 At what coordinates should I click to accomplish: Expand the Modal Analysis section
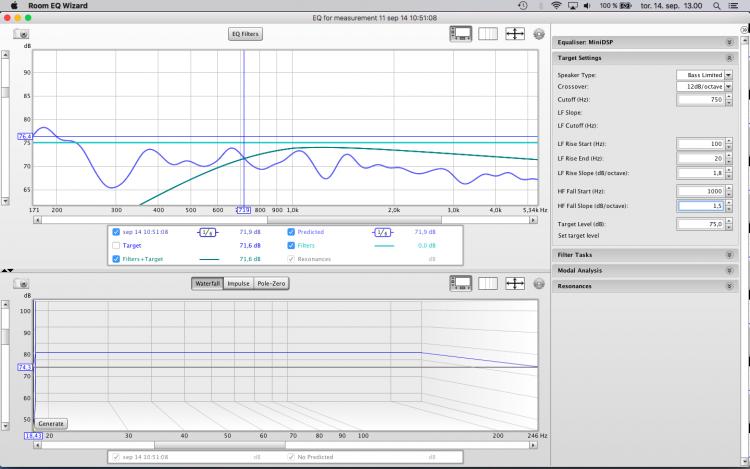729,271
